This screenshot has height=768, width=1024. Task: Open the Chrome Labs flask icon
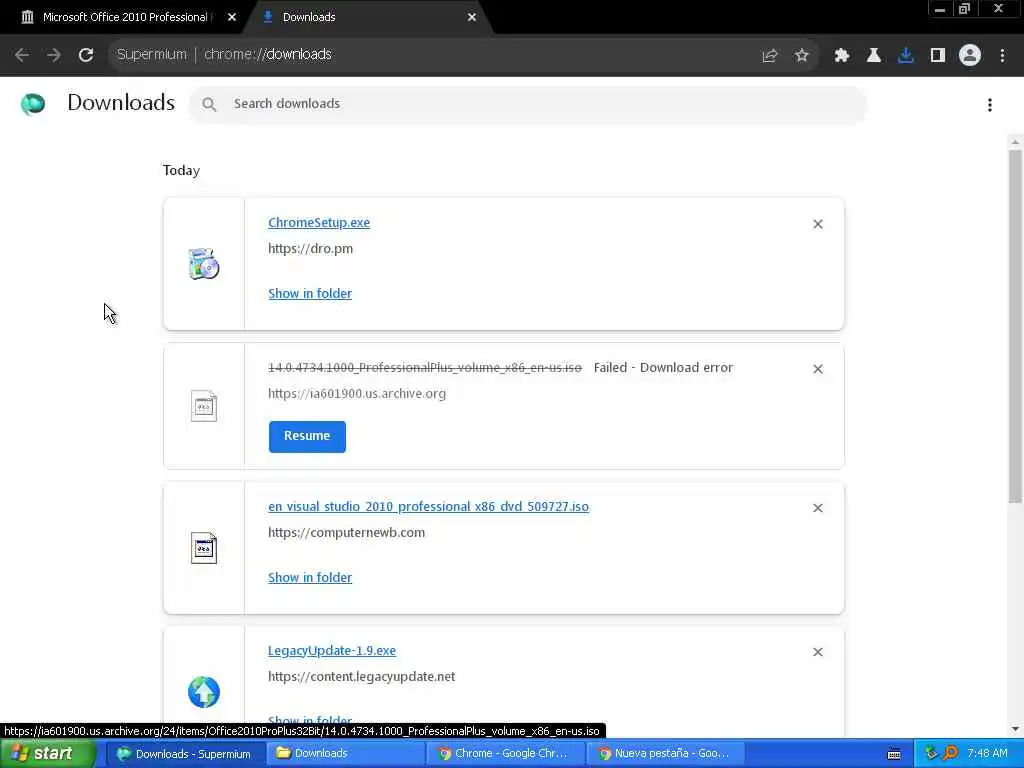click(x=873, y=56)
